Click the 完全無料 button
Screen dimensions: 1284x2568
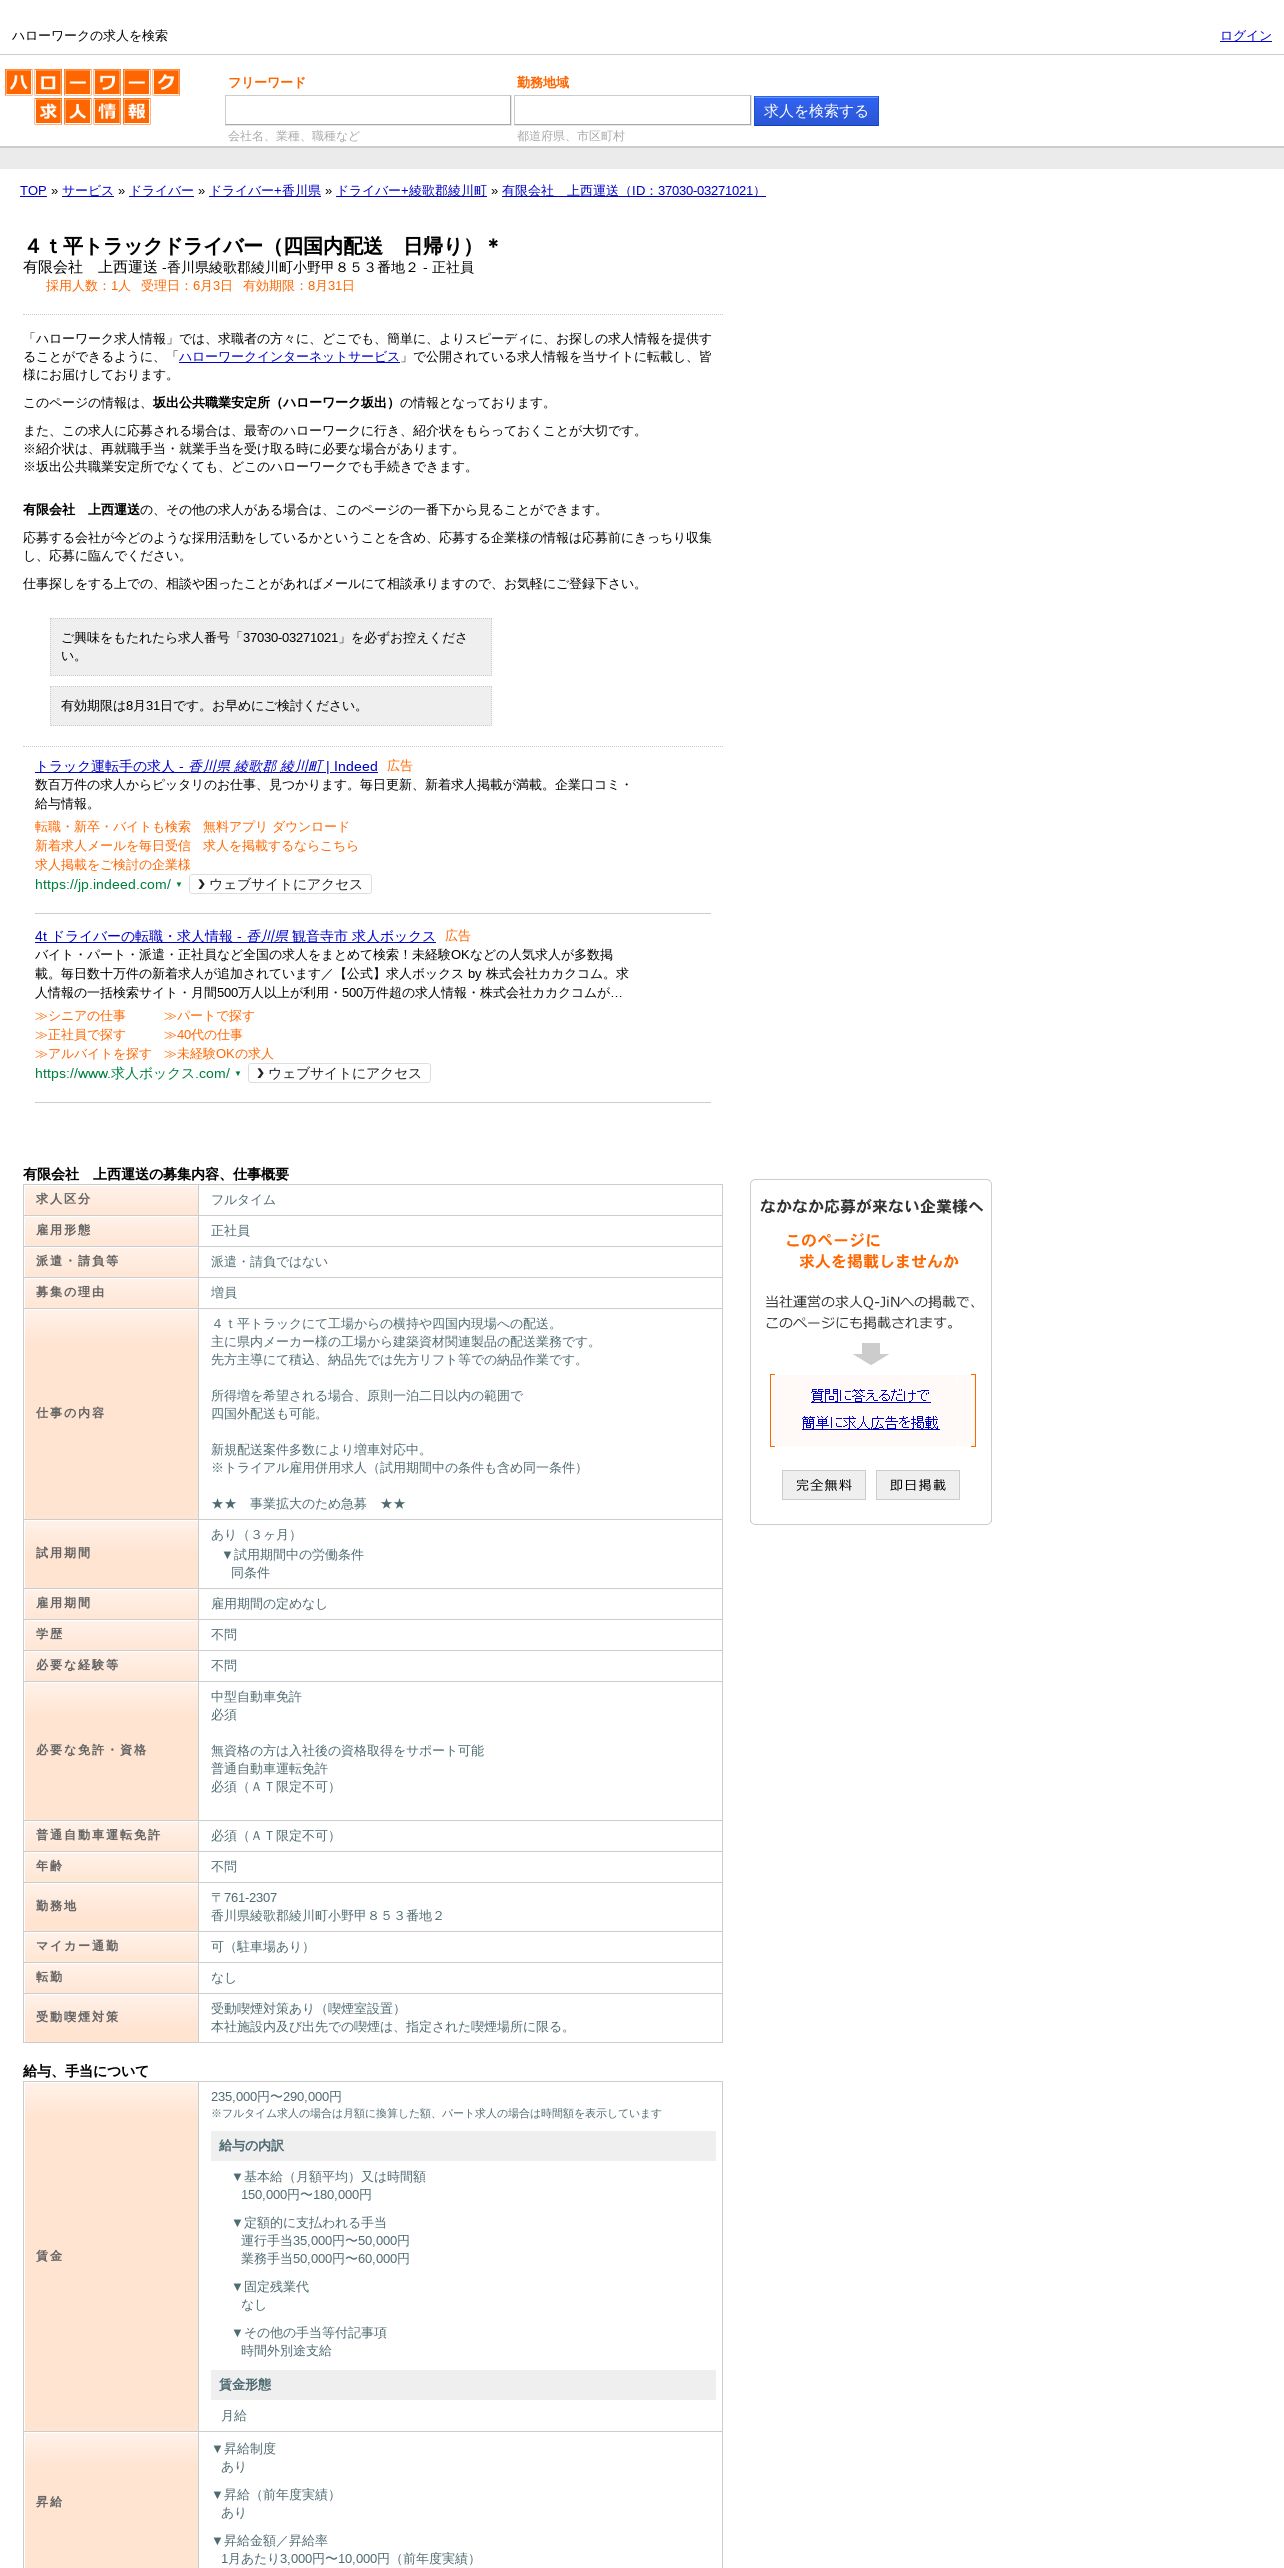click(824, 1485)
